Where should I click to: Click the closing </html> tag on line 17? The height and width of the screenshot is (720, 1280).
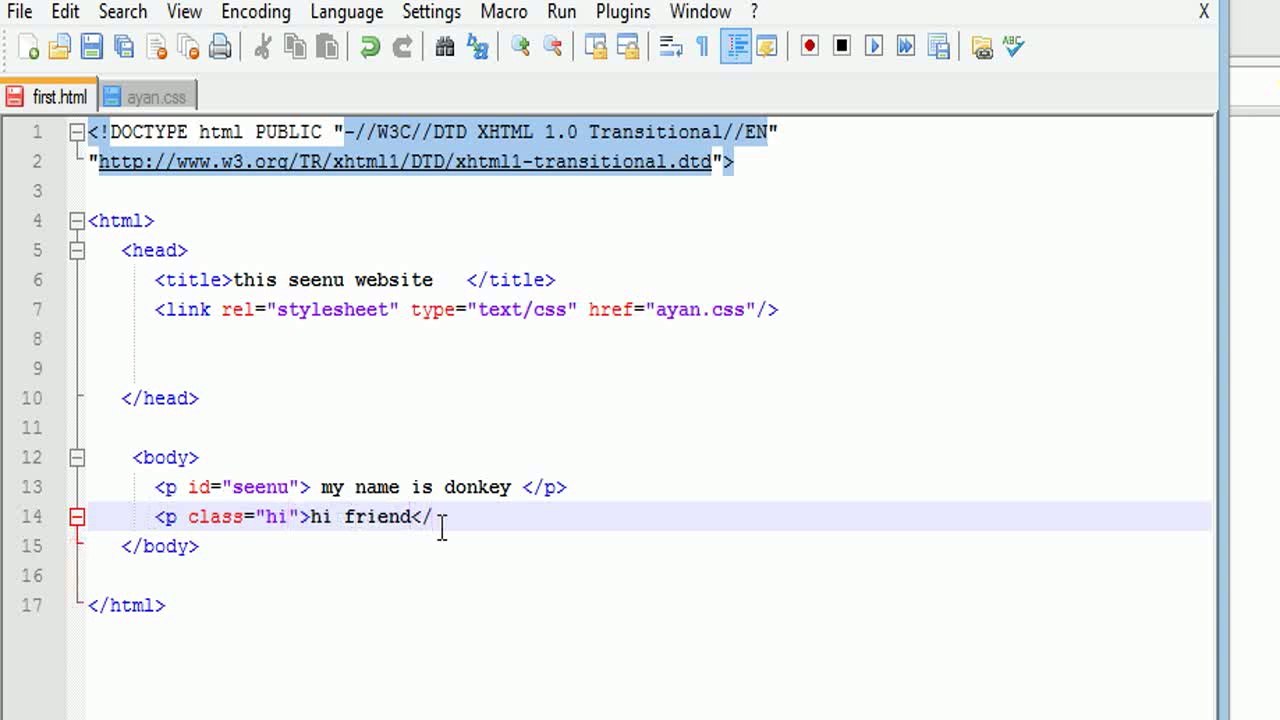127,606
